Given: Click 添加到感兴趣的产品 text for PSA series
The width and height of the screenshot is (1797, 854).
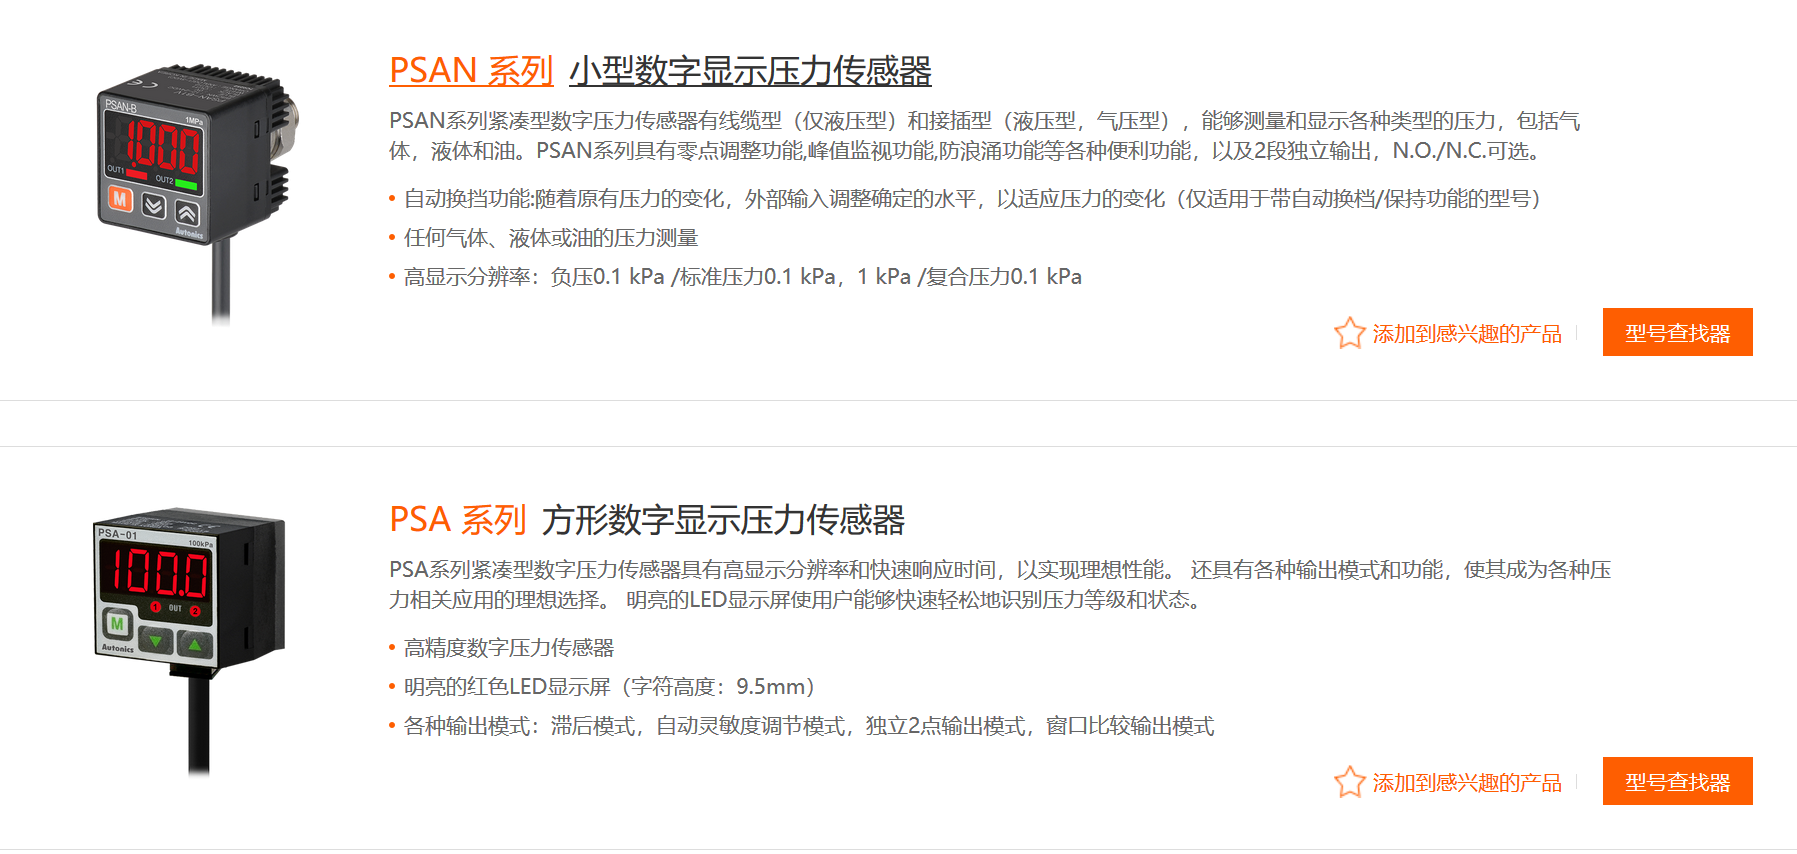Looking at the screenshot, I should click(1466, 783).
